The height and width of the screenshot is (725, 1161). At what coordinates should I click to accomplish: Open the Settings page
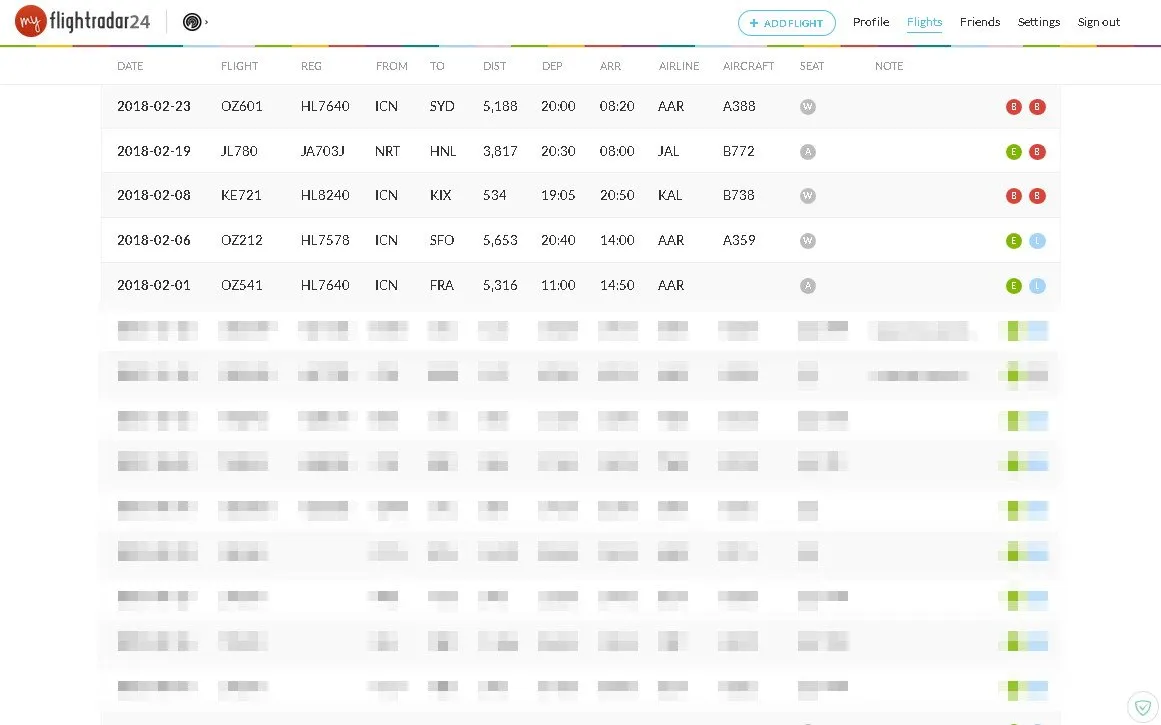1039,22
